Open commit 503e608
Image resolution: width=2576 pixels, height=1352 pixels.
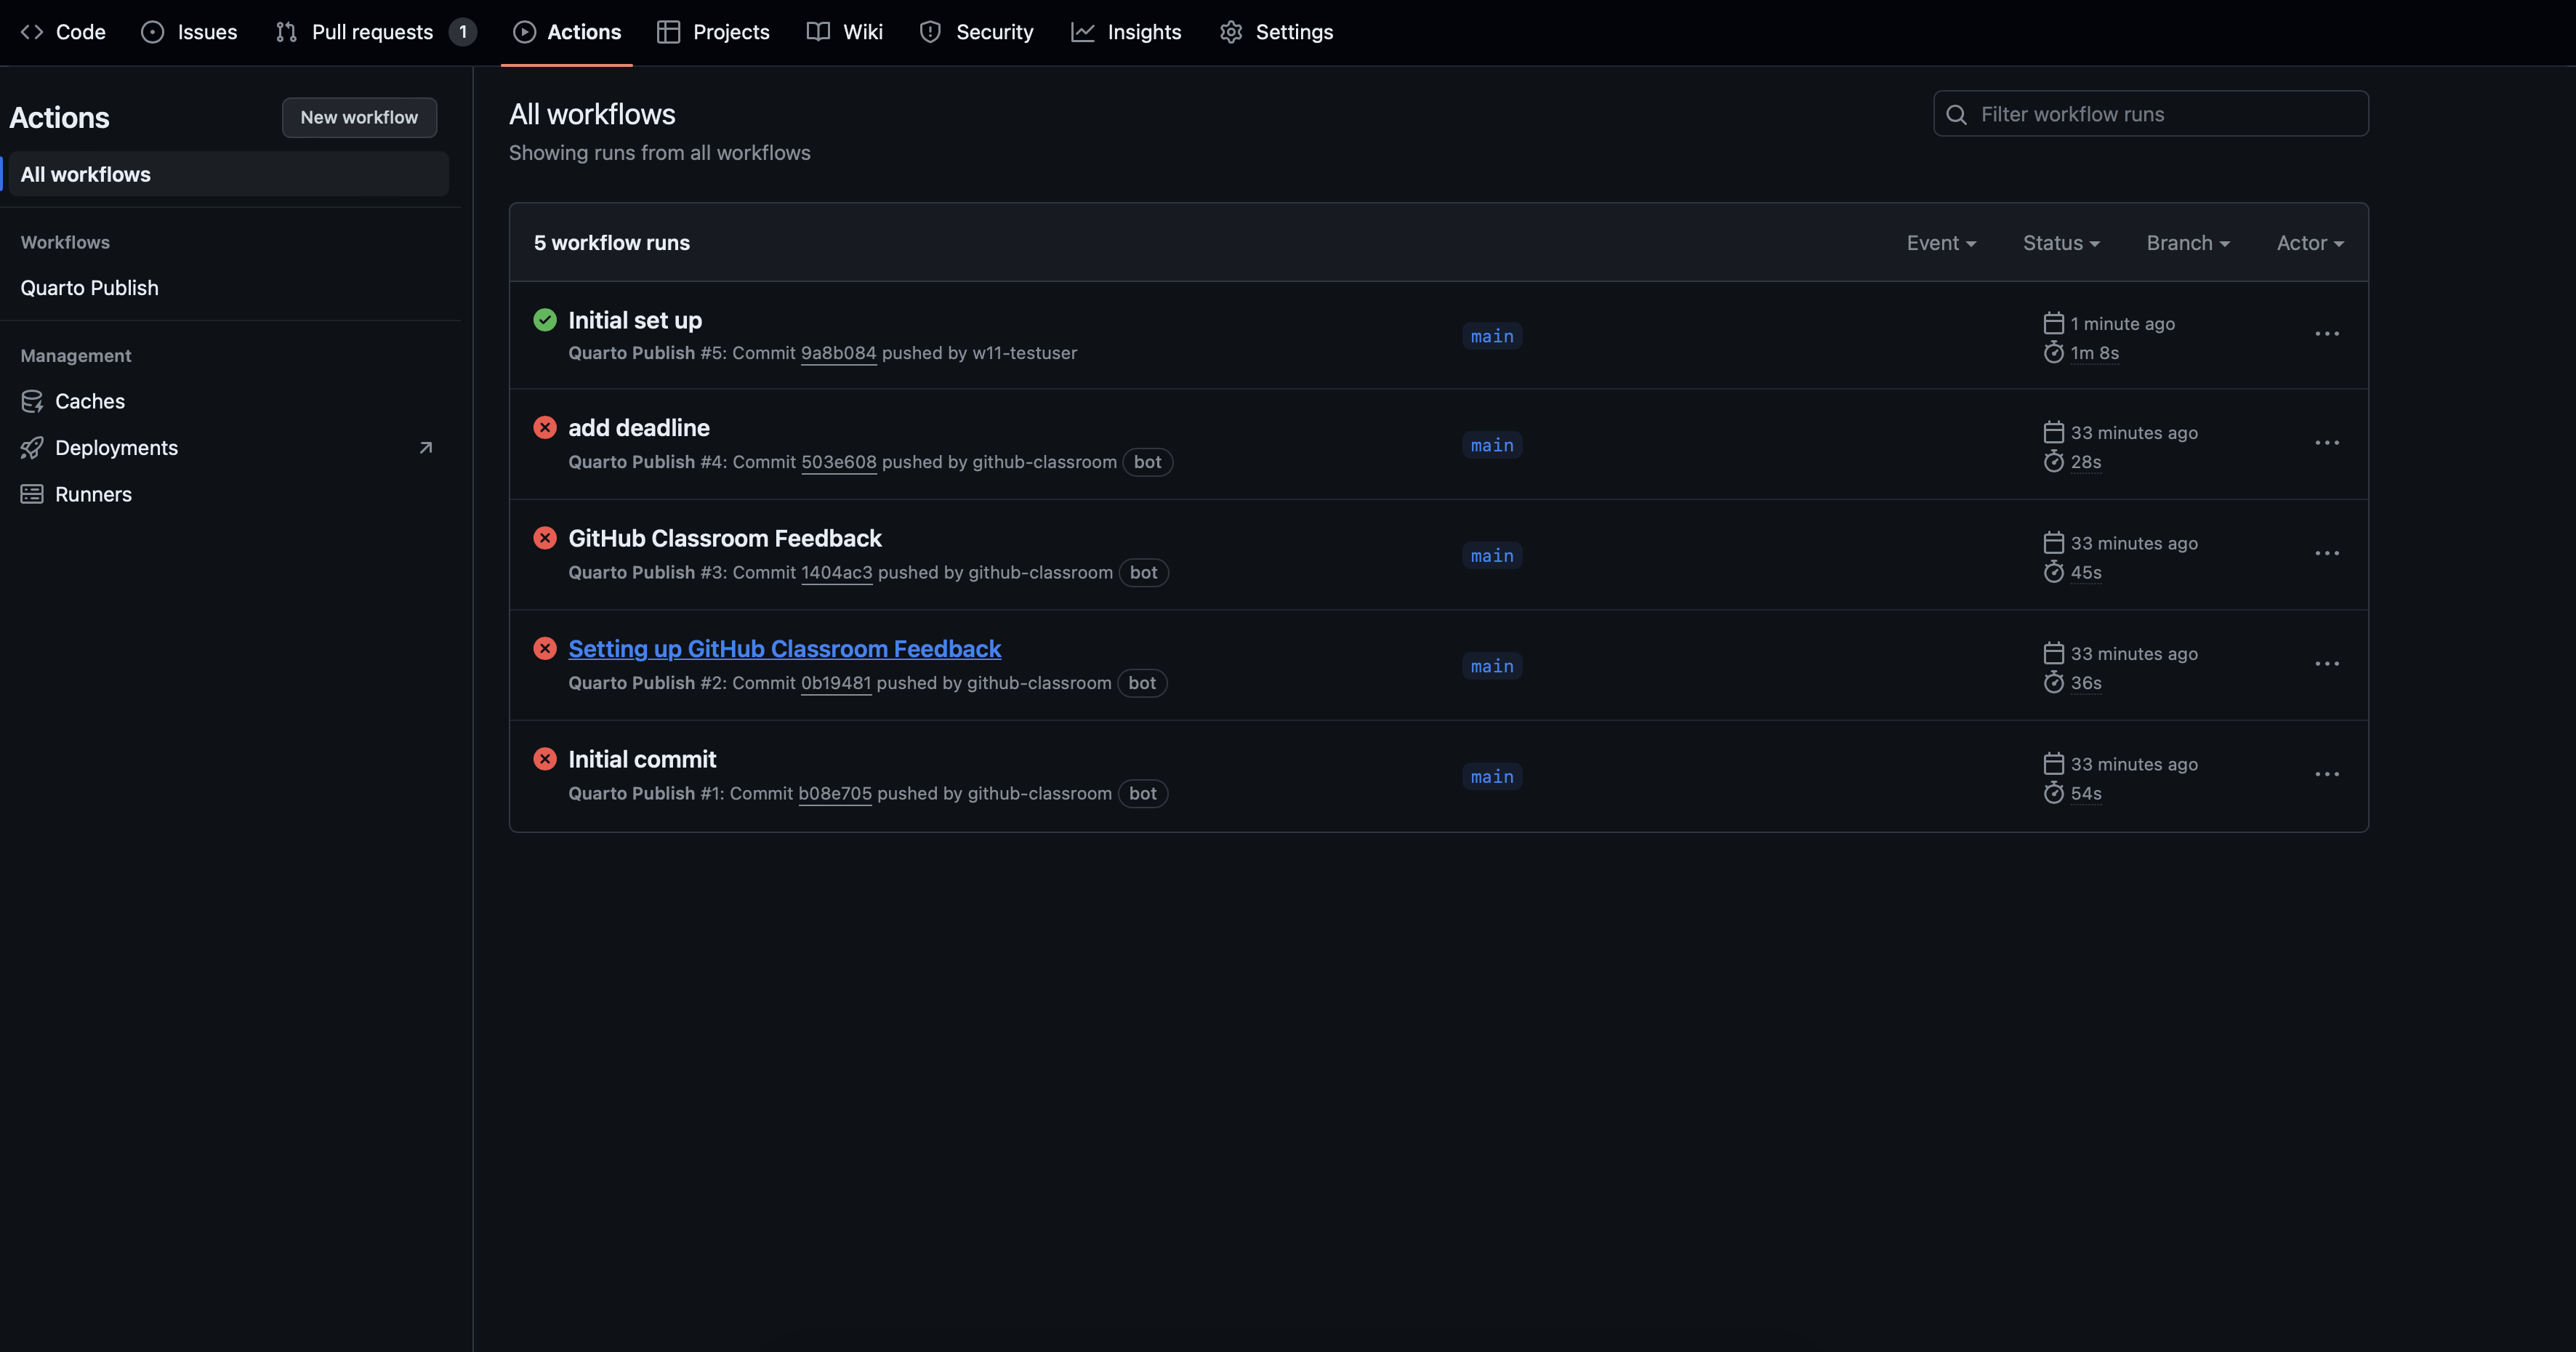pos(839,462)
